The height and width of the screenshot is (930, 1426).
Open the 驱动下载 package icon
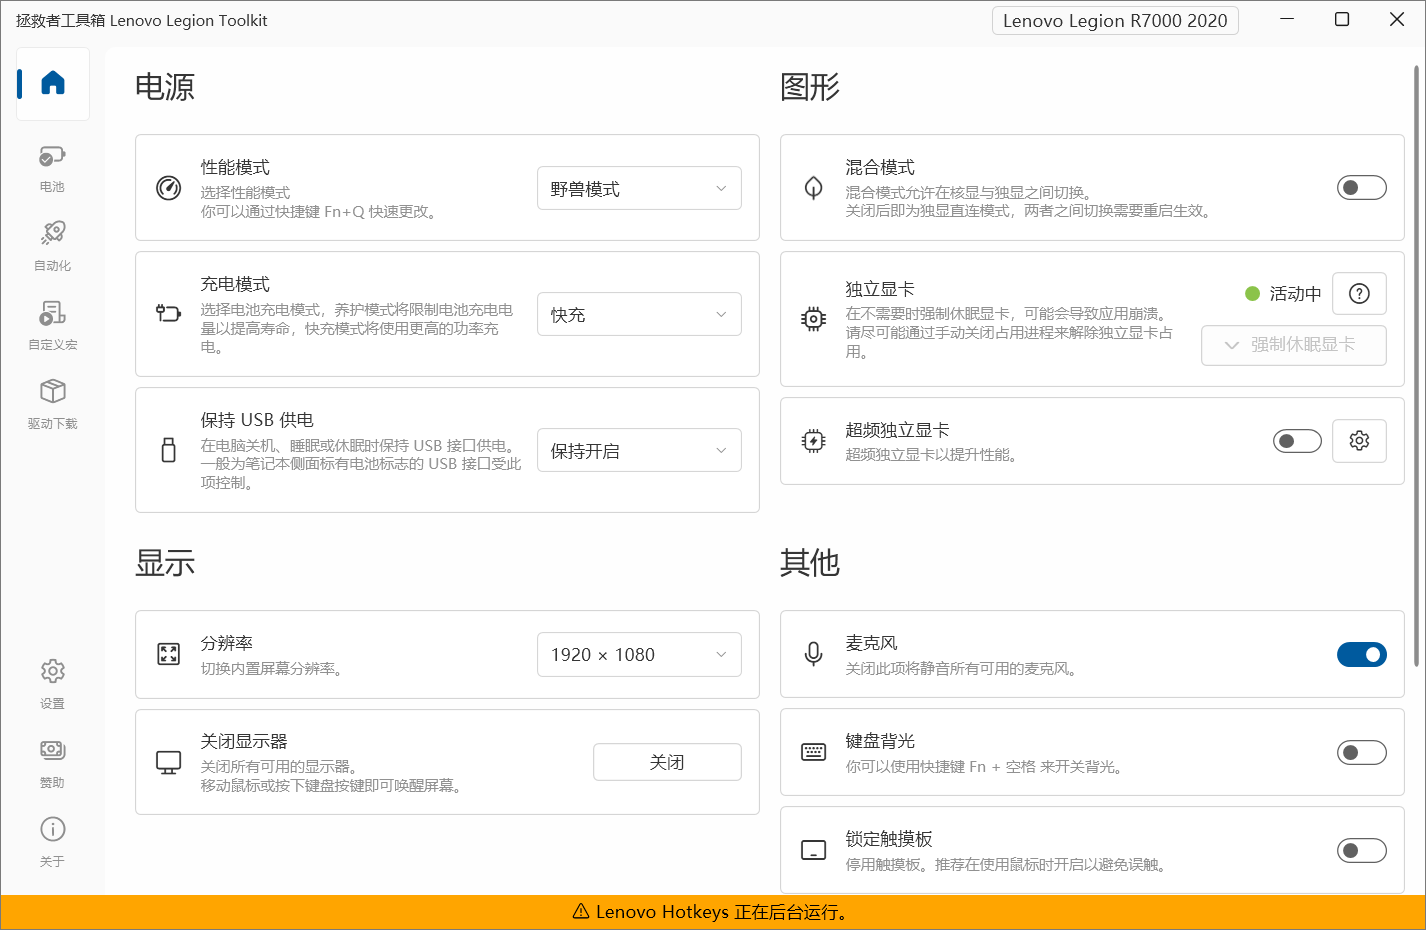point(52,391)
